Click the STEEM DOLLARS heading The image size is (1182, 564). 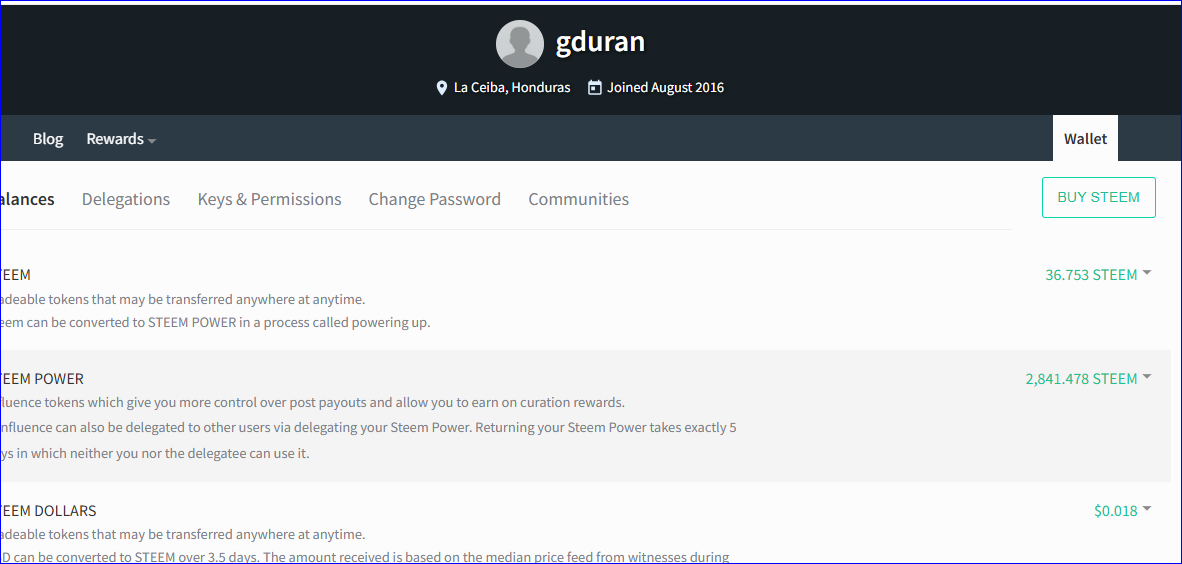[x=48, y=510]
